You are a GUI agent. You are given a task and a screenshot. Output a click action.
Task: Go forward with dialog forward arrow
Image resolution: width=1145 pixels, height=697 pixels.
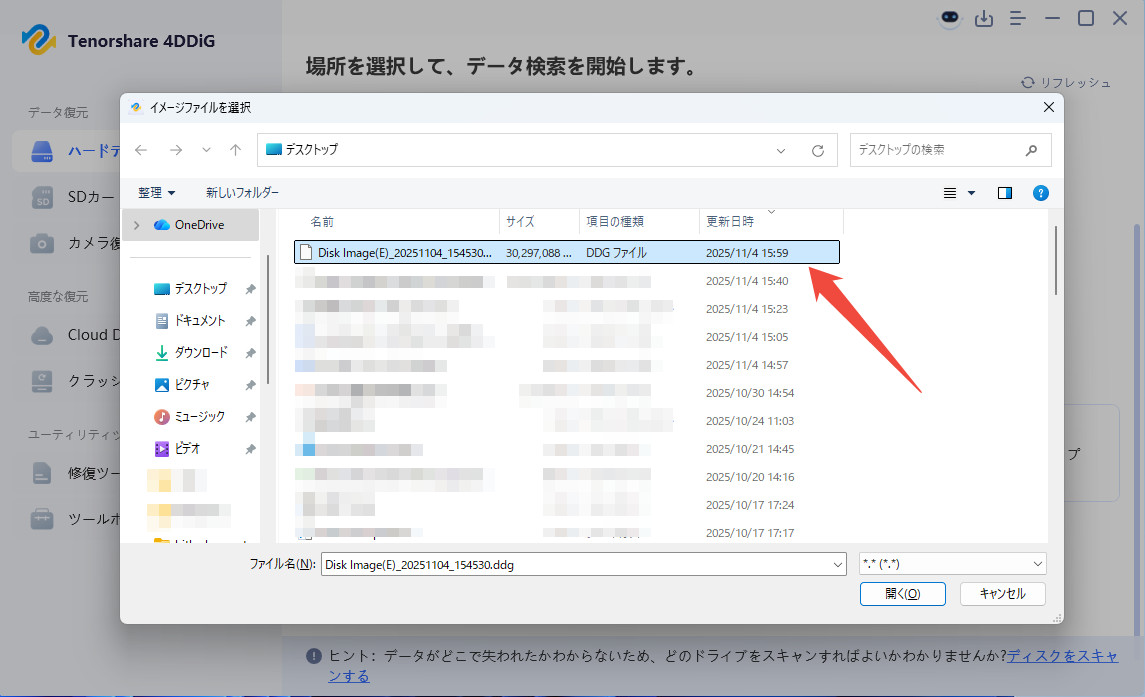[176, 150]
